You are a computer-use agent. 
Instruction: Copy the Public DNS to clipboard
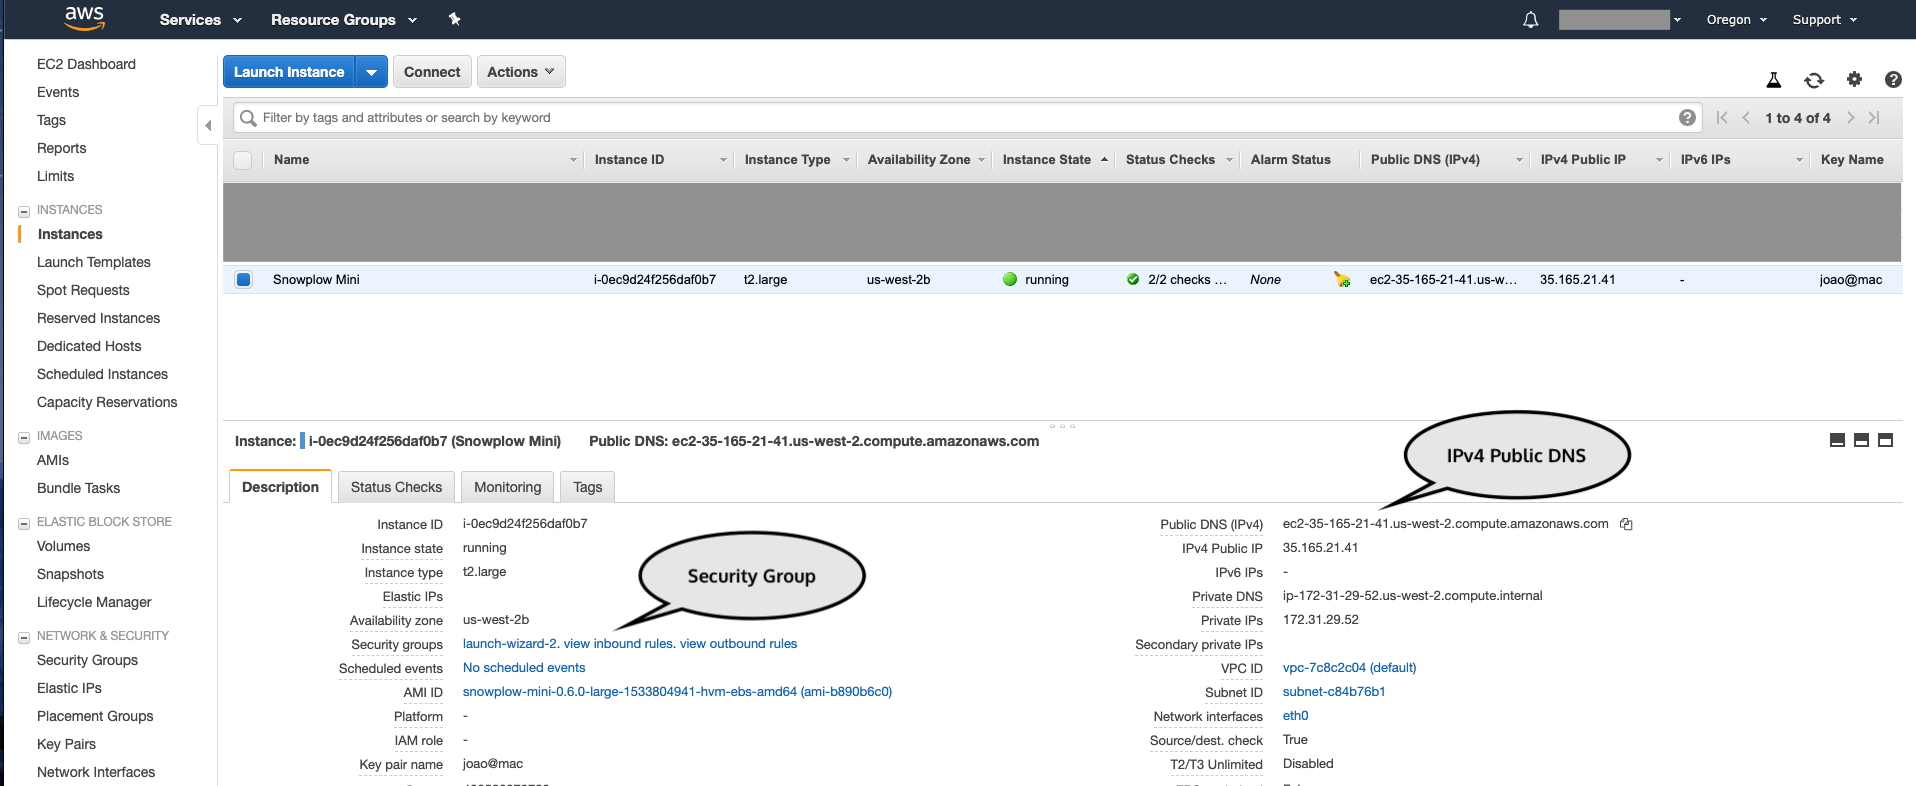coord(1626,524)
